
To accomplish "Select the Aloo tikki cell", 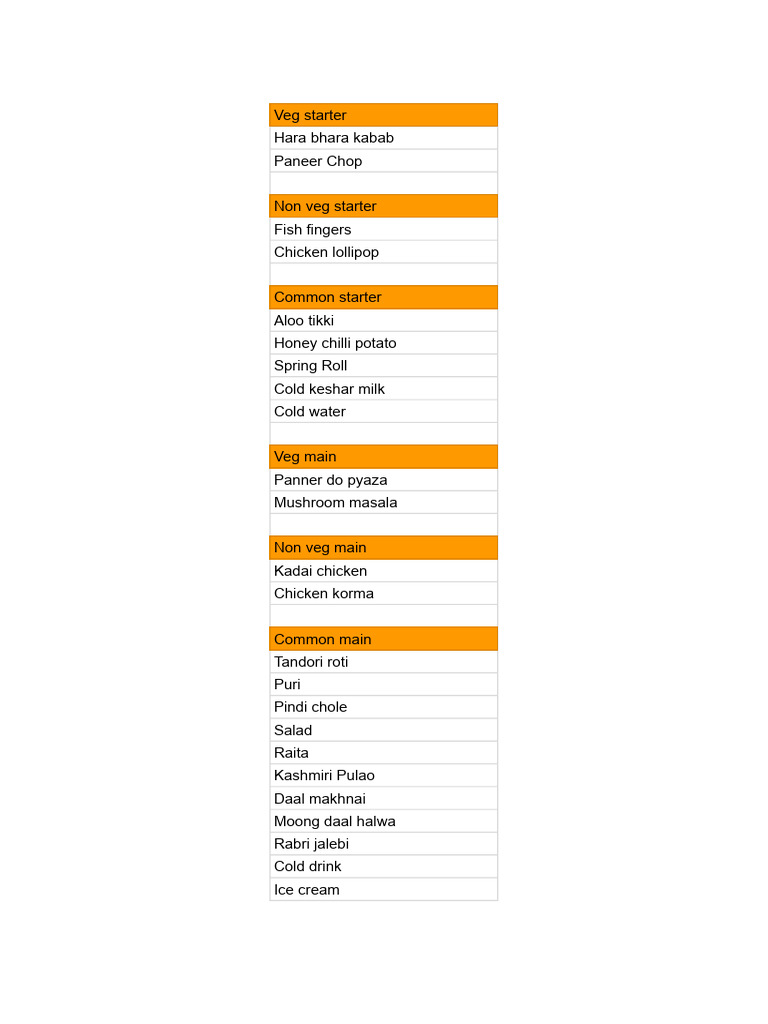I will (383, 320).
